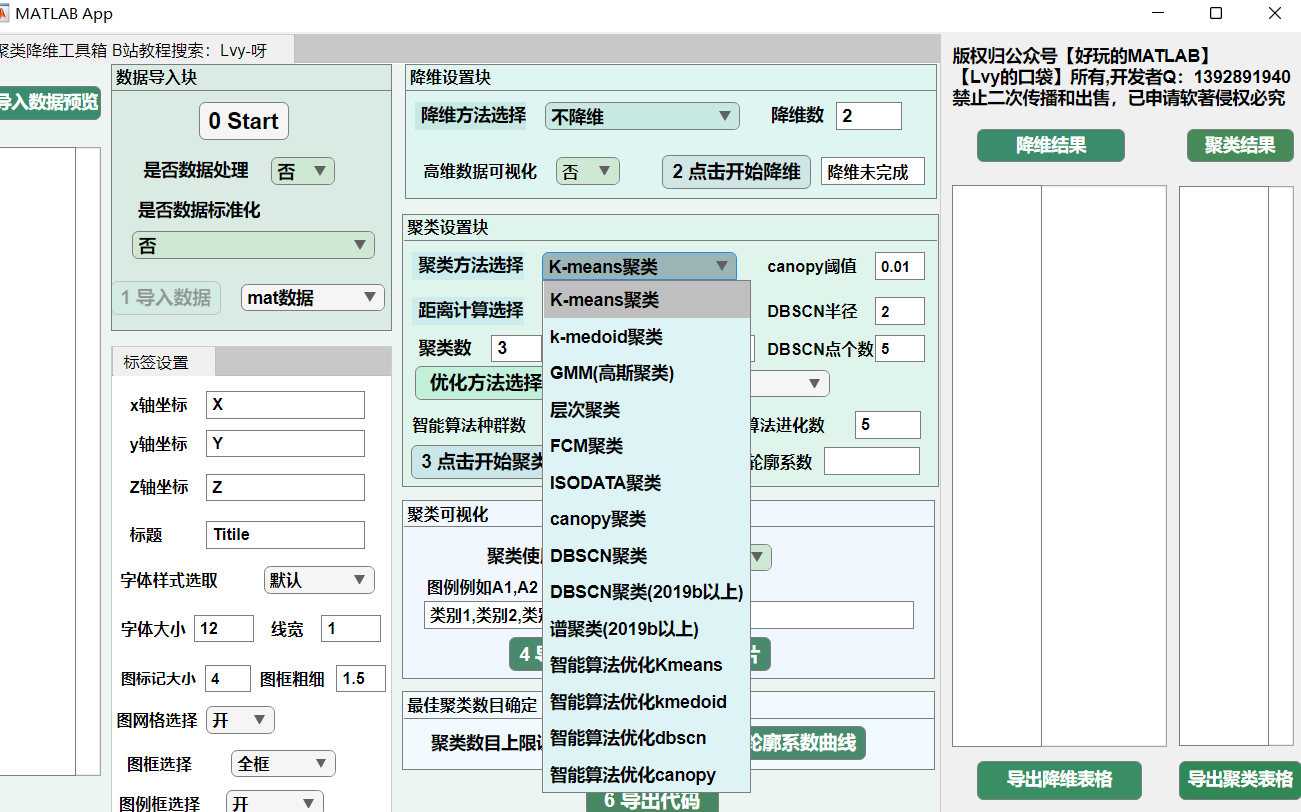1301x812 pixels.
Task: Select ISODATA聚类 option
Action: tap(605, 483)
